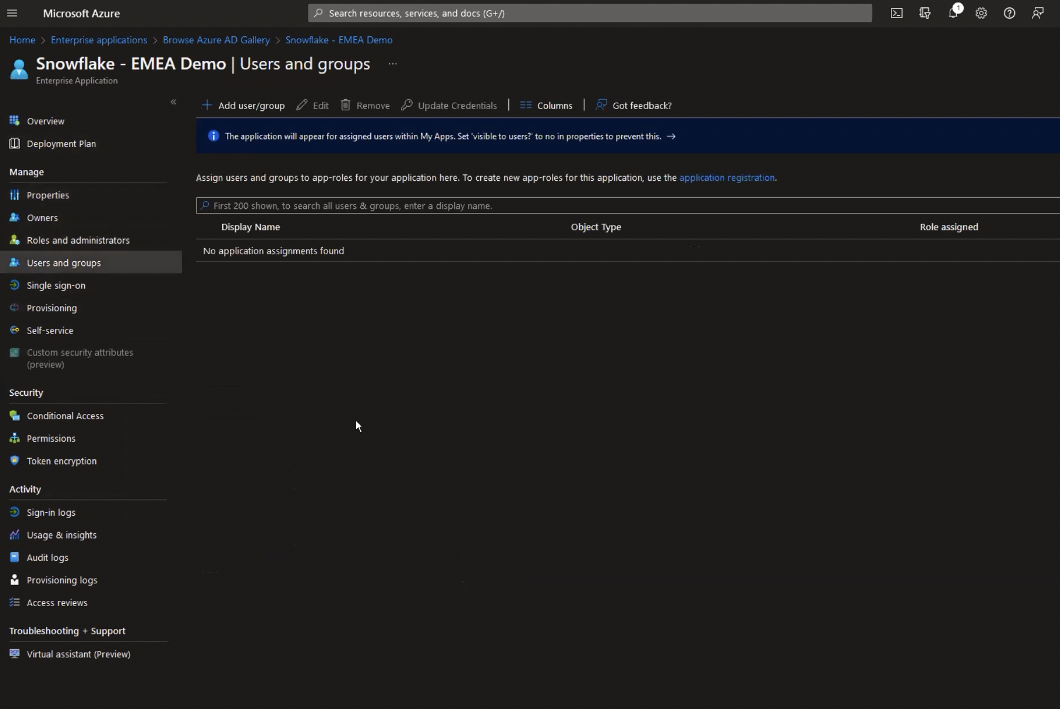The height and width of the screenshot is (709, 1060).
Task: Click the Sign-in logs icon
Action: coord(14,512)
